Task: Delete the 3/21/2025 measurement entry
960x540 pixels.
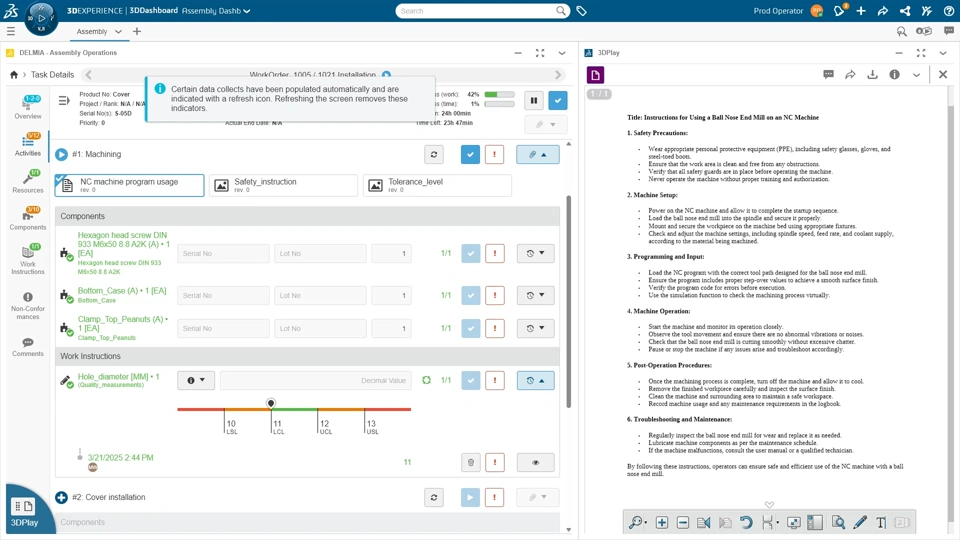Action: click(471, 462)
